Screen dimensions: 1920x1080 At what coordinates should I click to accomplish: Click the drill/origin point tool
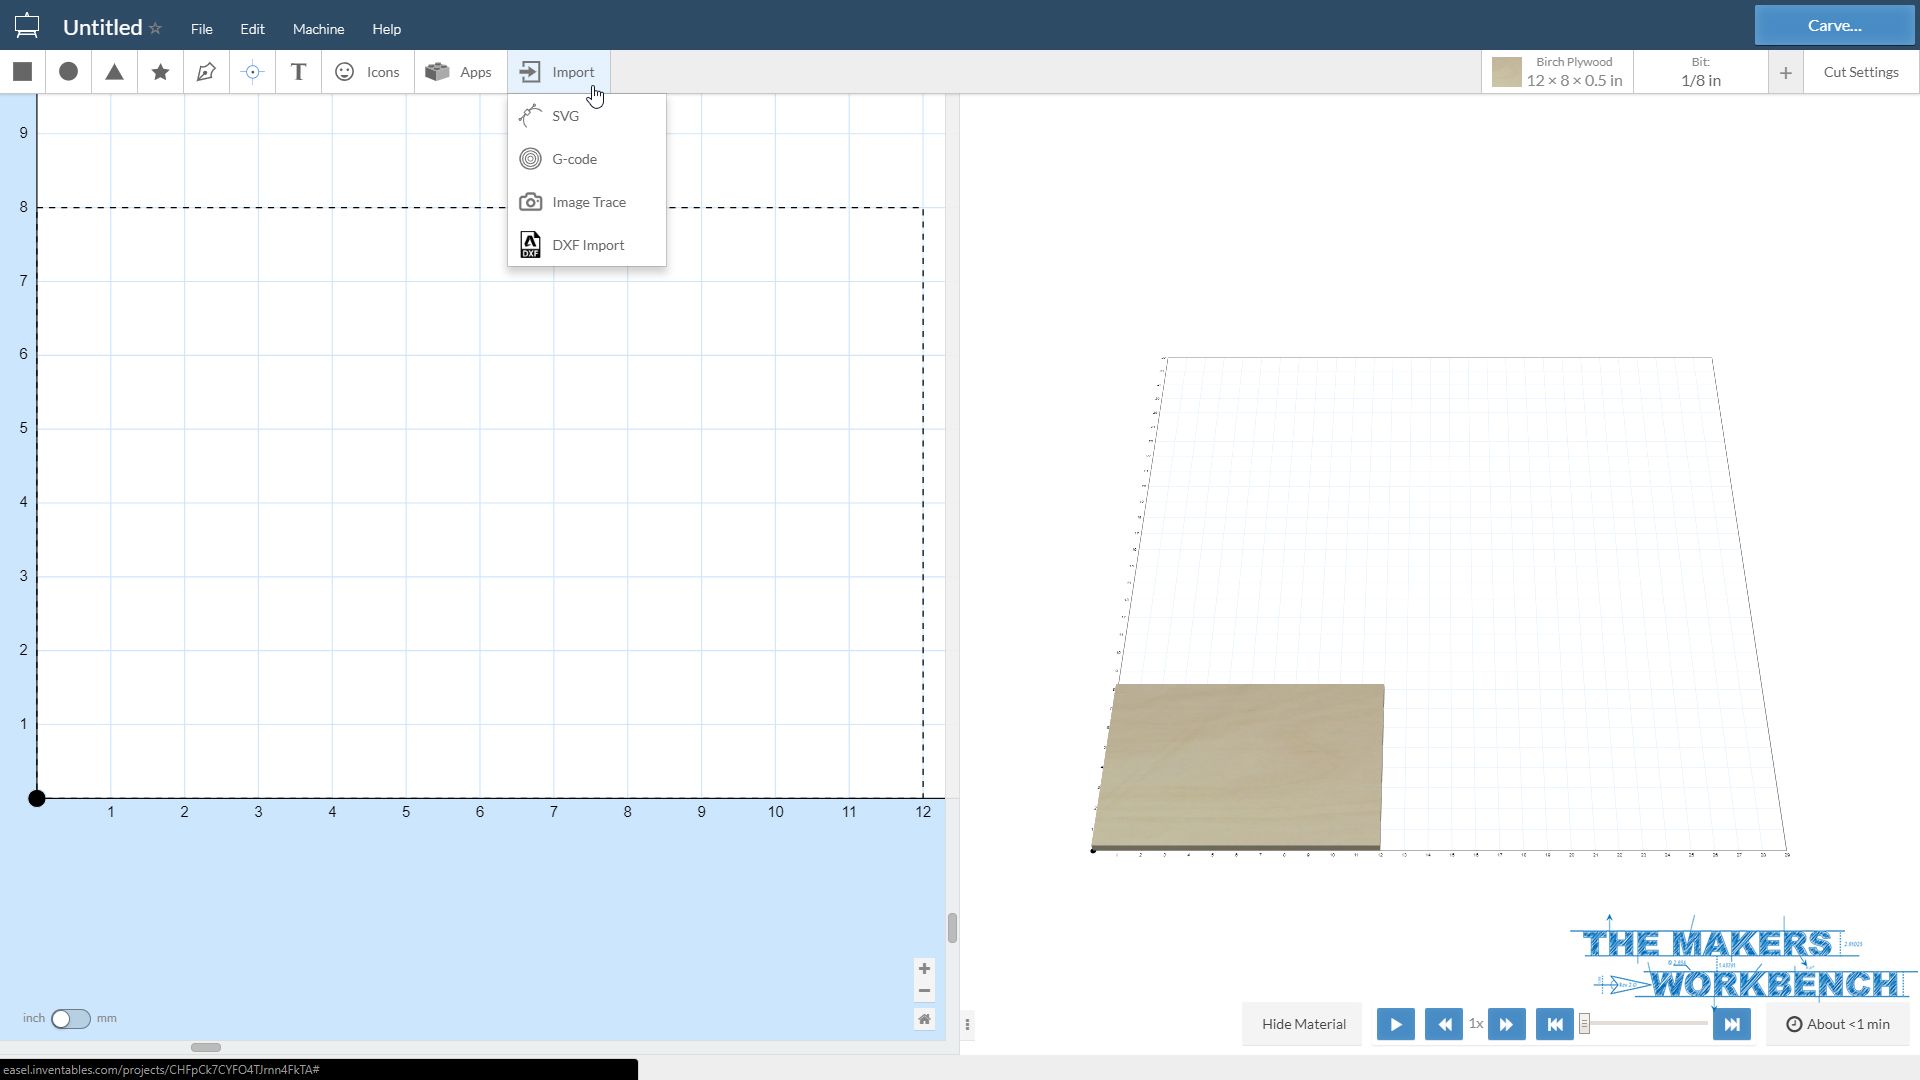click(252, 71)
